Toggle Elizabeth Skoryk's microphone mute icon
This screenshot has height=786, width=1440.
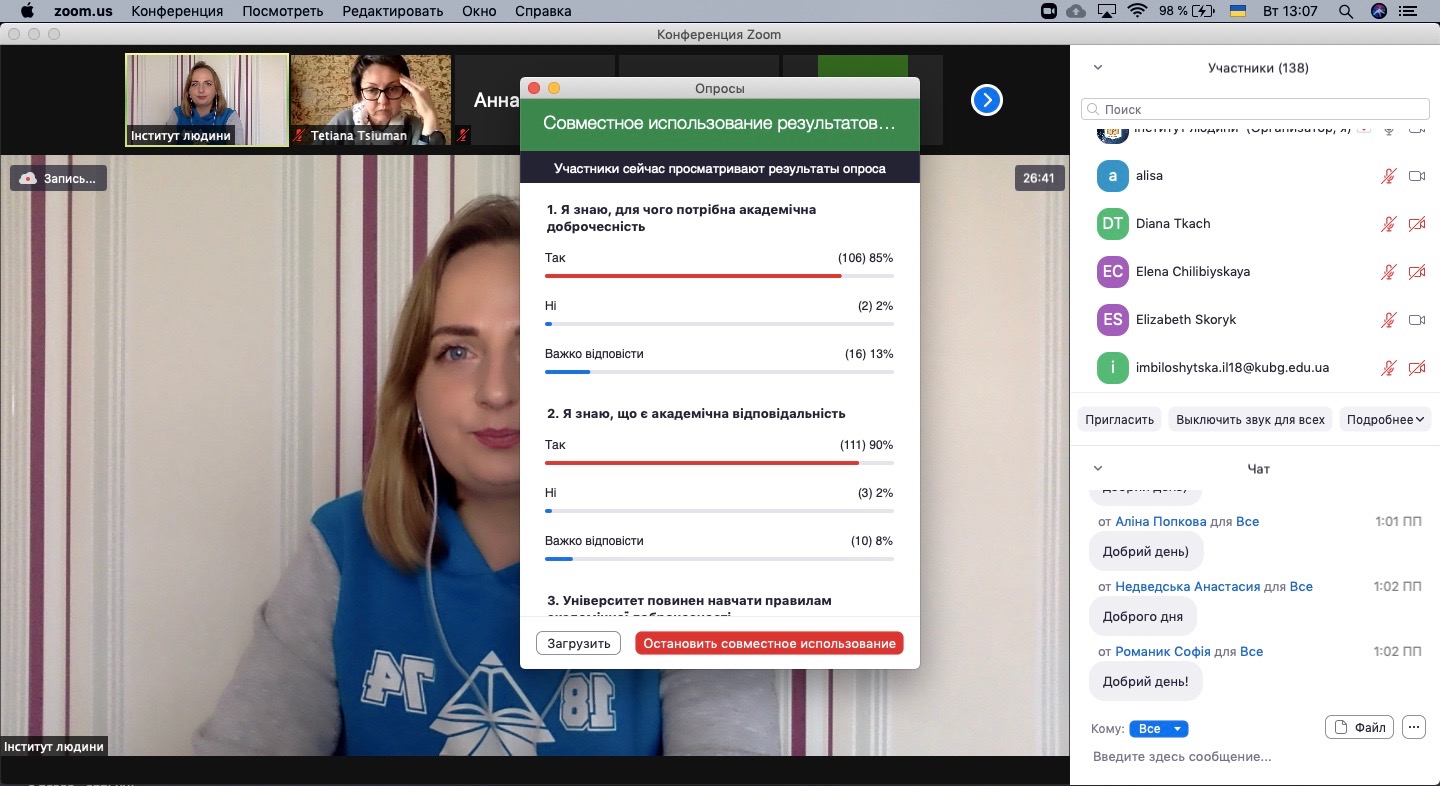(x=1388, y=320)
